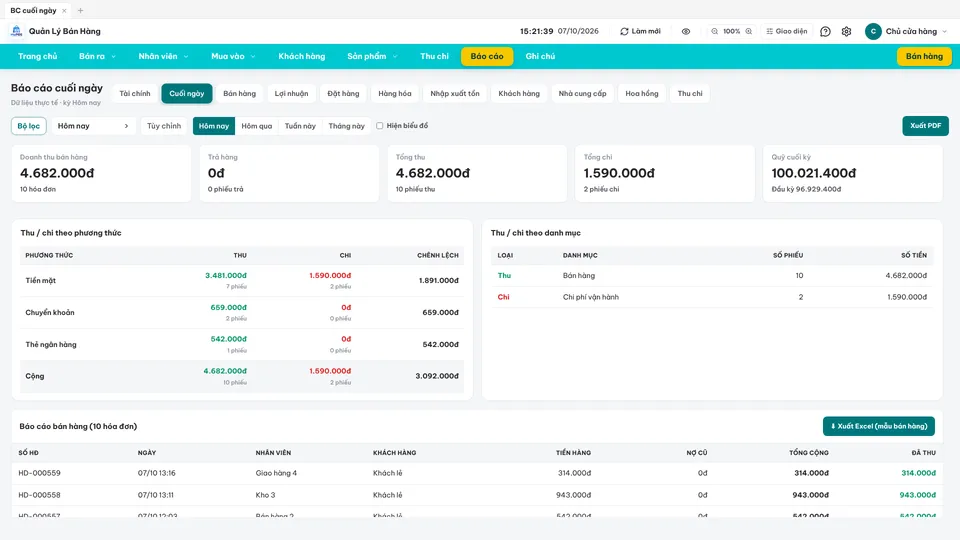Image resolution: width=960 pixels, height=540 pixels.
Task: Click the TỔNG CỘNG column header
Action: click(808, 453)
